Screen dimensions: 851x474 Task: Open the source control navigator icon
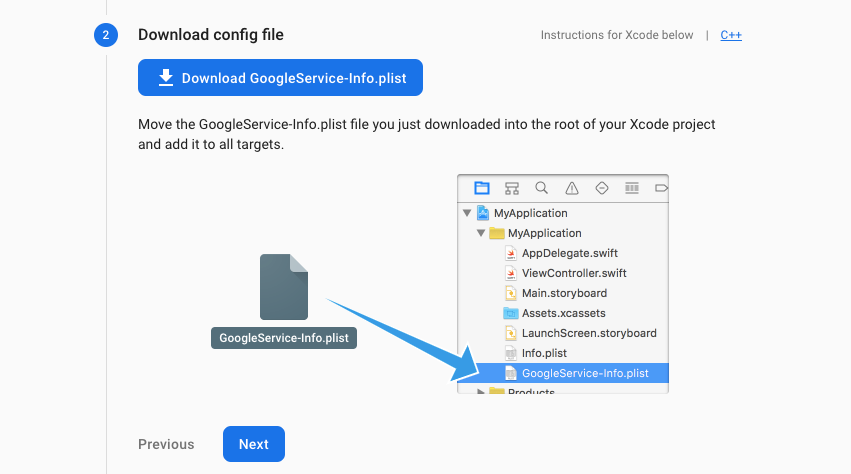[512, 188]
